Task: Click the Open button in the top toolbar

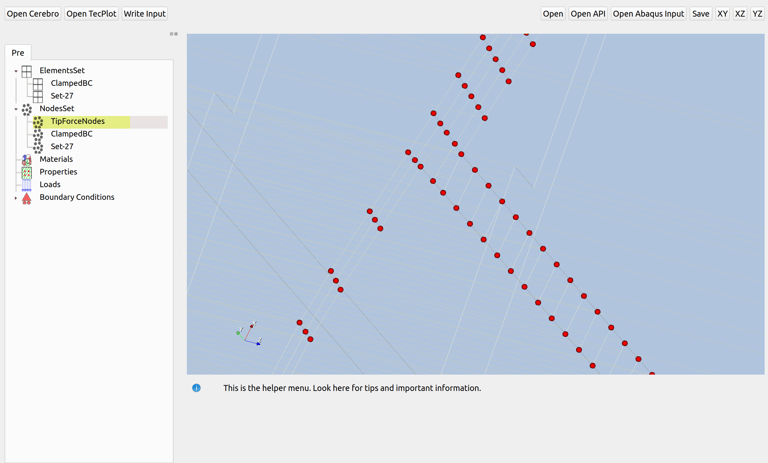Action: [x=553, y=14]
